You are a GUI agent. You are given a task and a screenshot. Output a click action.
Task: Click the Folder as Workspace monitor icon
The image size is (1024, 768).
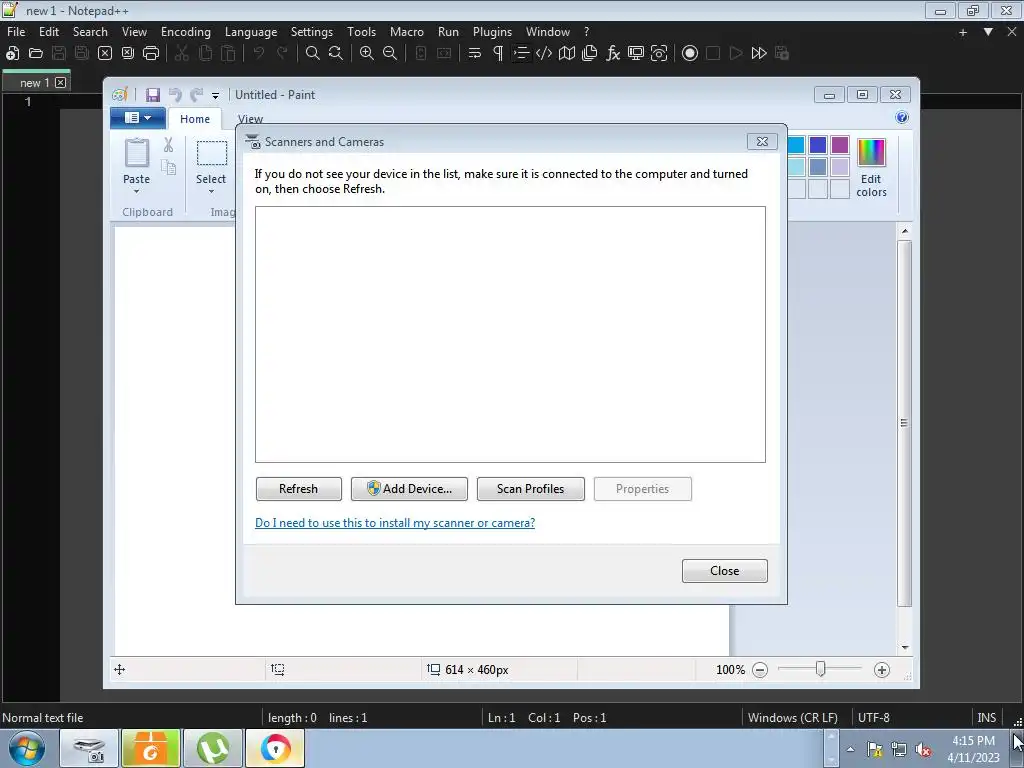(x=635, y=54)
